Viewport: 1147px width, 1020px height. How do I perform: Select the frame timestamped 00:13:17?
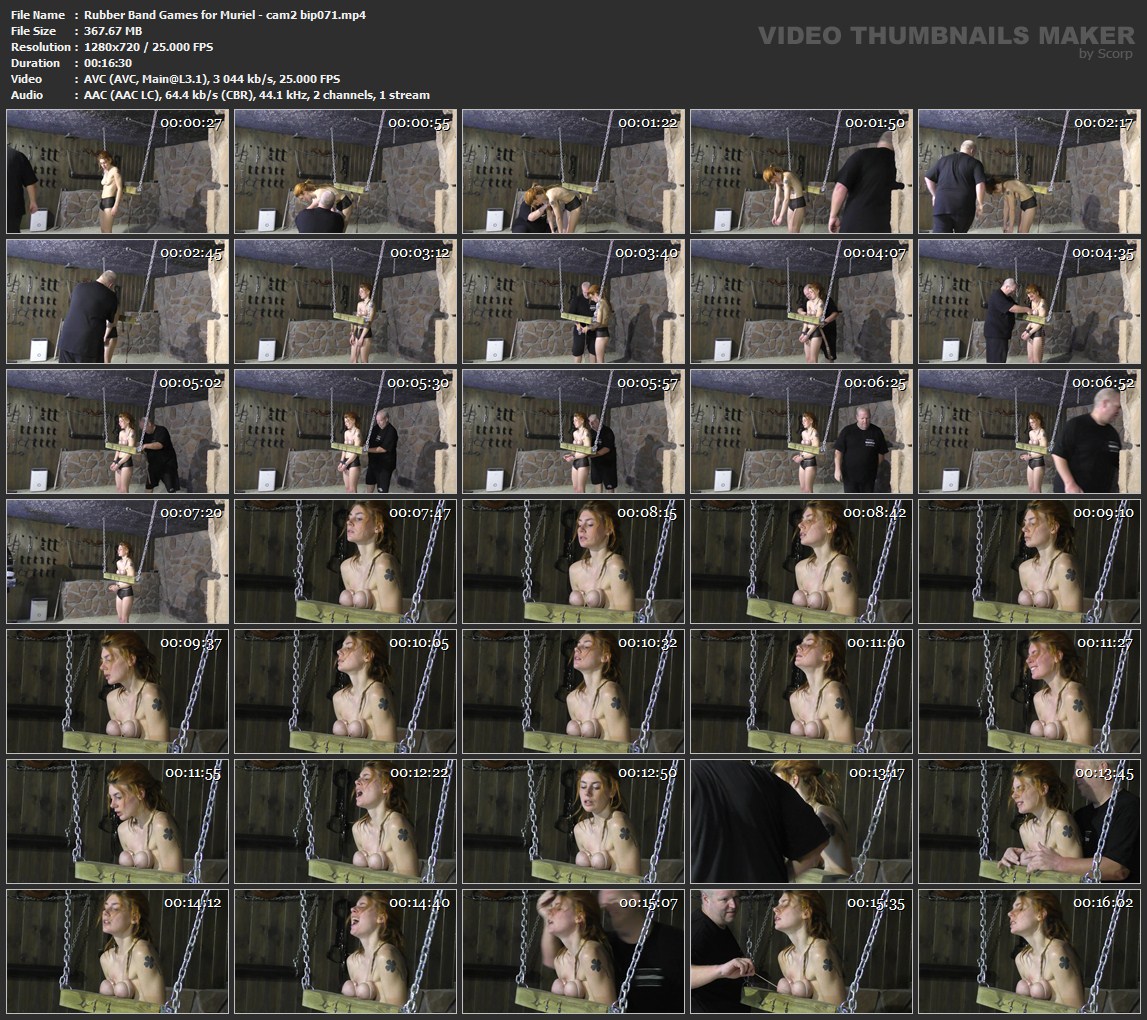tap(802, 821)
